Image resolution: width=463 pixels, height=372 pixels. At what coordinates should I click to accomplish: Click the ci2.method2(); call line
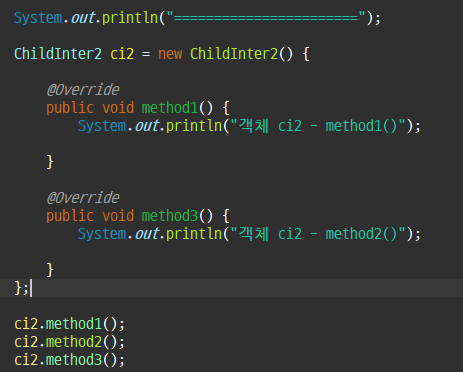(x=69, y=342)
